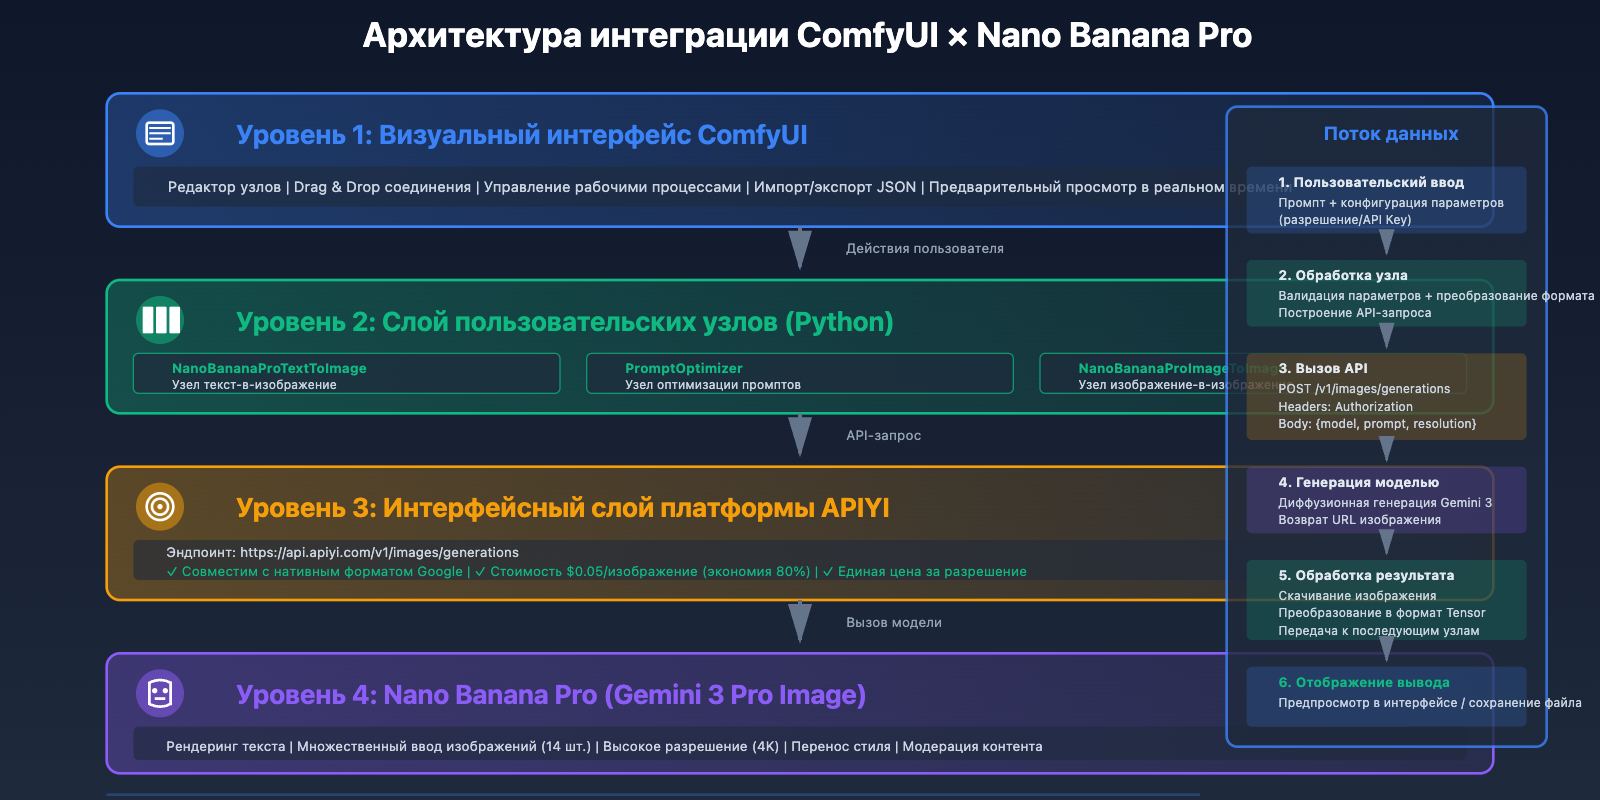The image size is (1600, 800).
Task: Click step '6. Отображение вывода'
Action: (x=1364, y=682)
